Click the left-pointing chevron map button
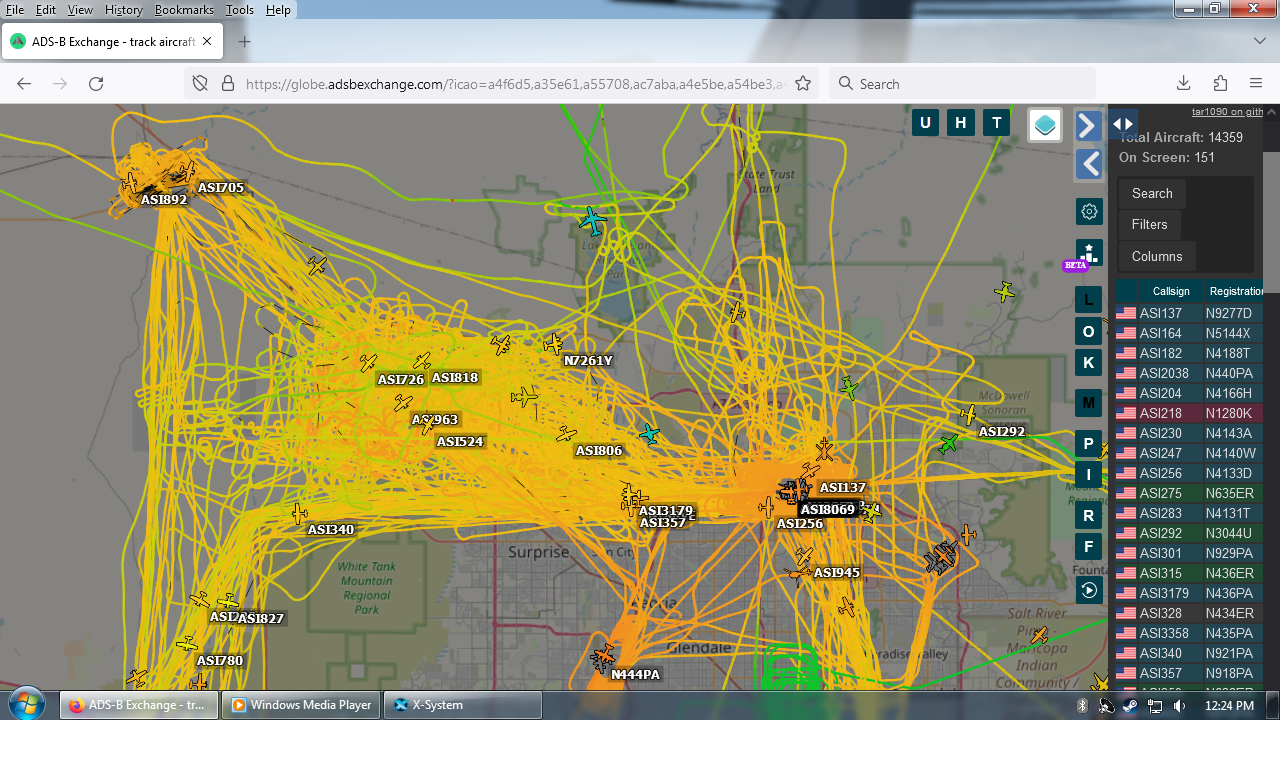This screenshot has height=758, width=1280. coord(1089,164)
